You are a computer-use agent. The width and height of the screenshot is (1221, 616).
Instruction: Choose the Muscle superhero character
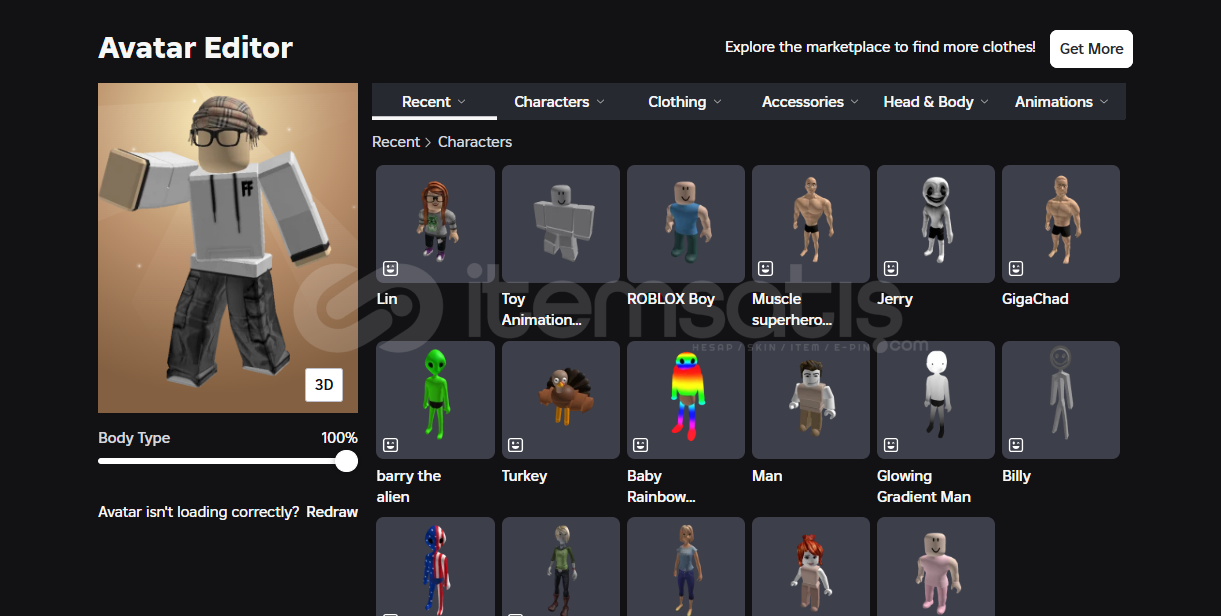click(x=811, y=224)
